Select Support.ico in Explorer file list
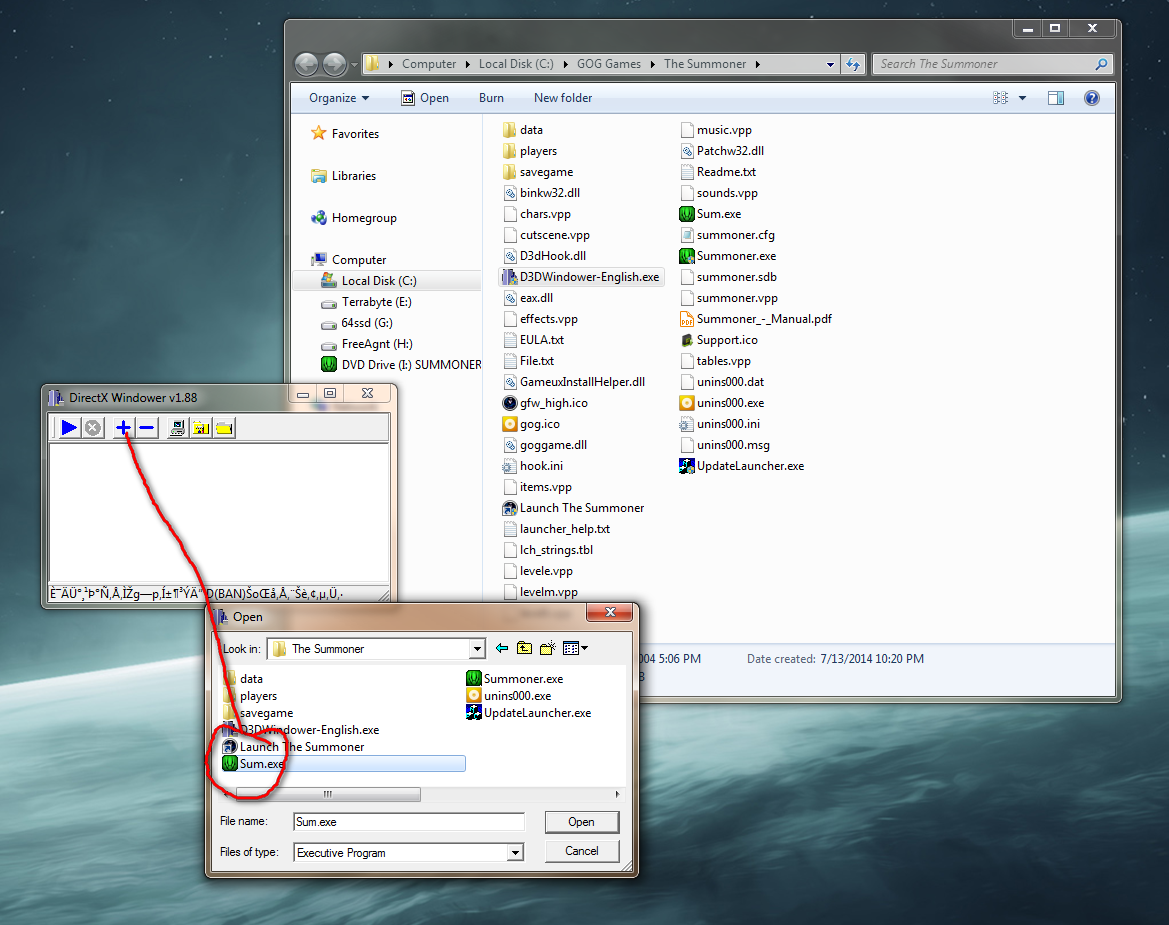1169x925 pixels. click(x=719, y=340)
